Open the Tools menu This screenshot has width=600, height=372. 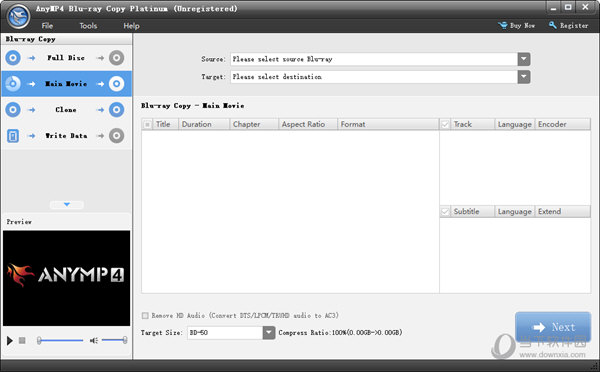point(88,26)
